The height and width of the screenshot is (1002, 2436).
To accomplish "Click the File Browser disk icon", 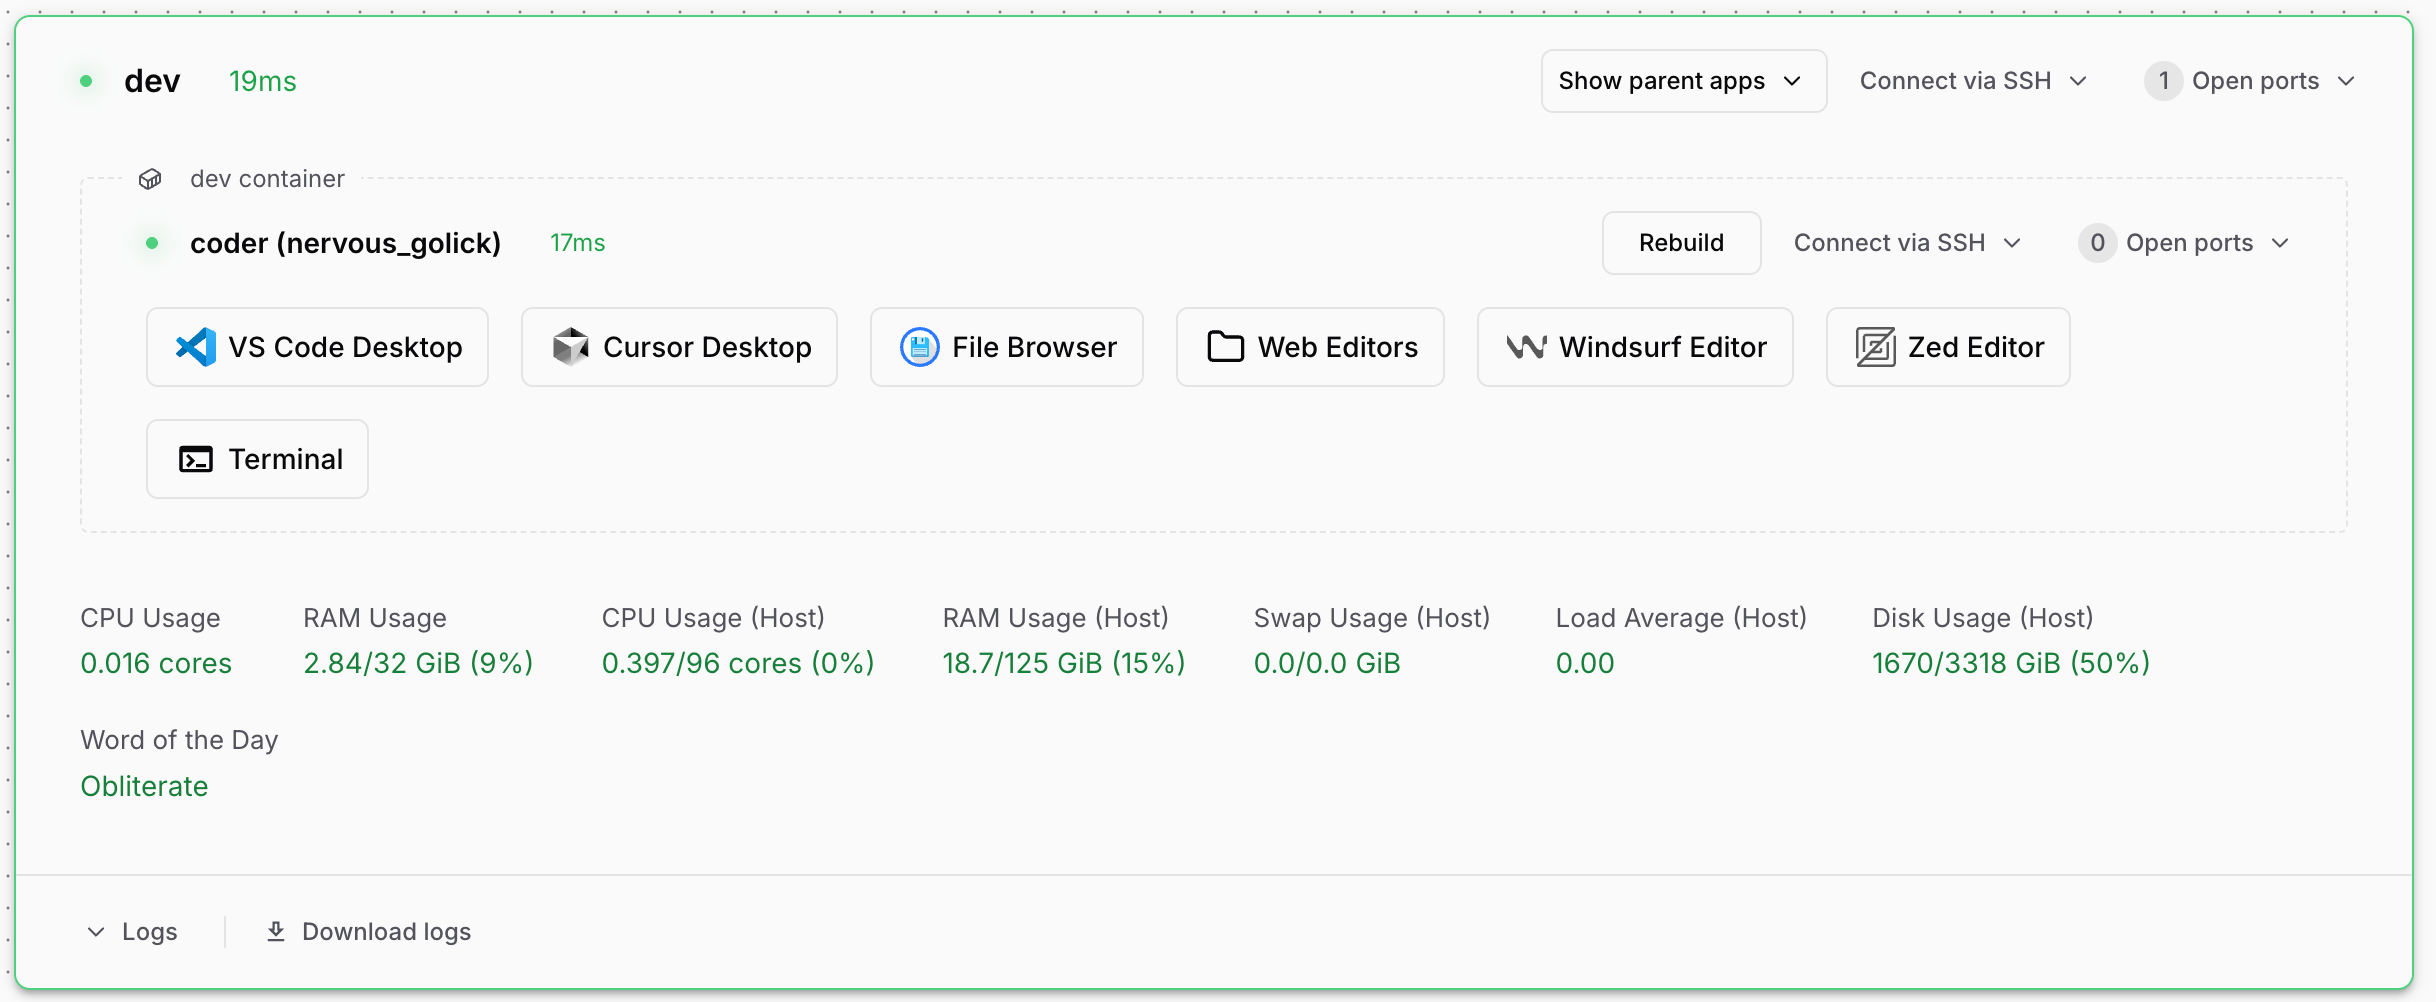I will [919, 347].
